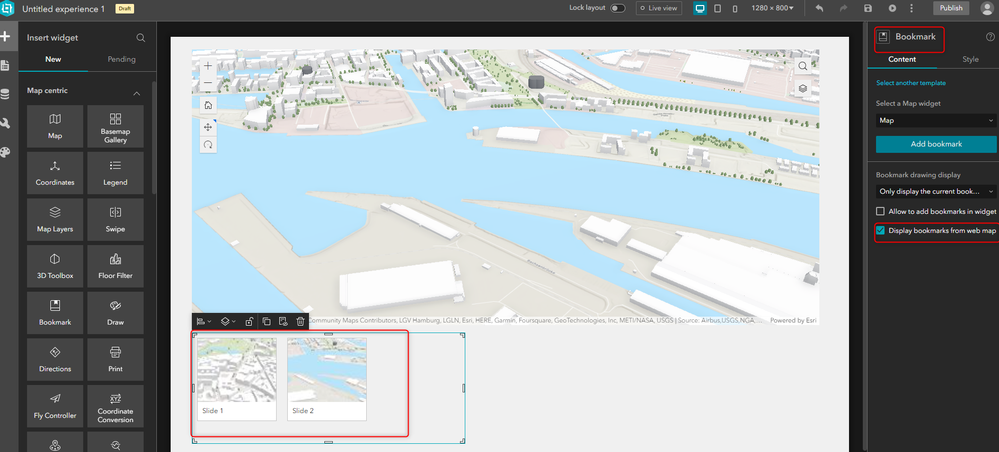Select the Slide 2 bookmark thumbnail
The height and width of the screenshot is (452, 999).
pyautogui.click(x=326, y=379)
